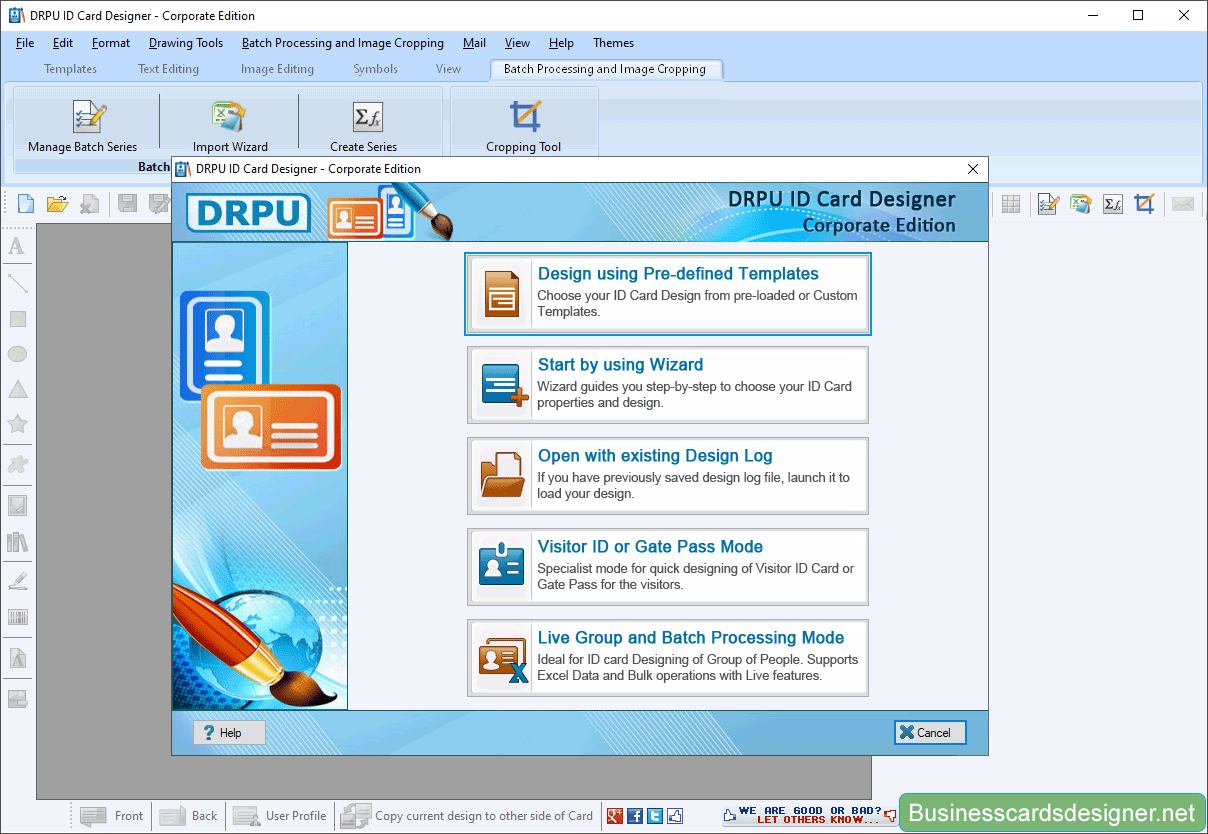
Task: Click the Google Plus share icon
Action: (615, 816)
